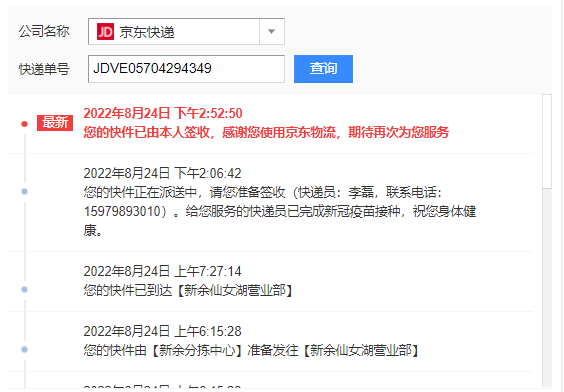Click the red latest-status timeline dot
Image resolution: width=564 pixels, height=392 pixels.
coord(24,124)
